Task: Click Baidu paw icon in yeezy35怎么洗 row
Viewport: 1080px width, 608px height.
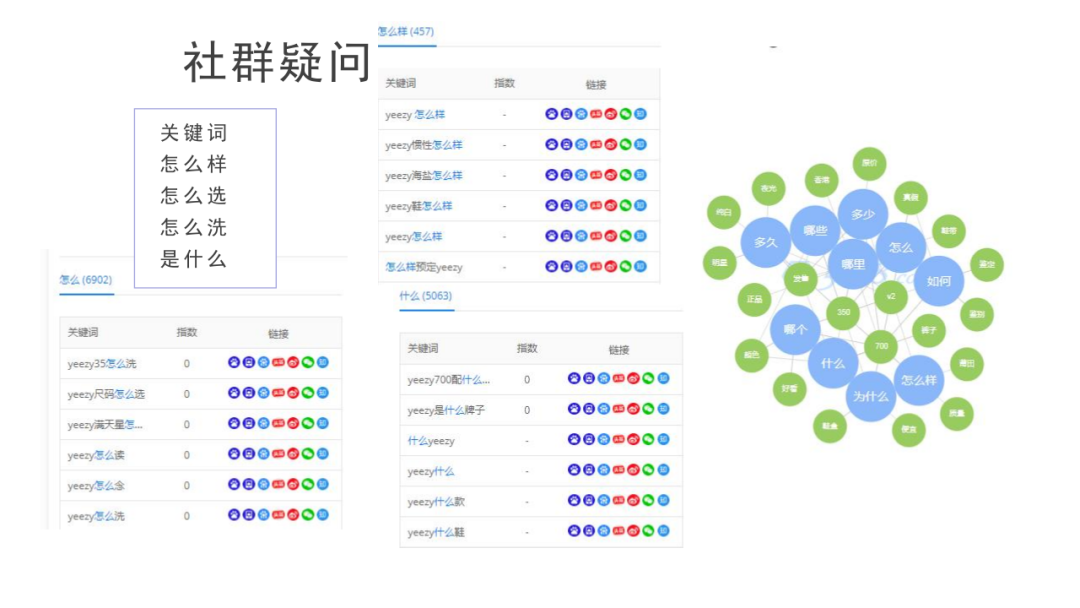Action: [x=234, y=362]
